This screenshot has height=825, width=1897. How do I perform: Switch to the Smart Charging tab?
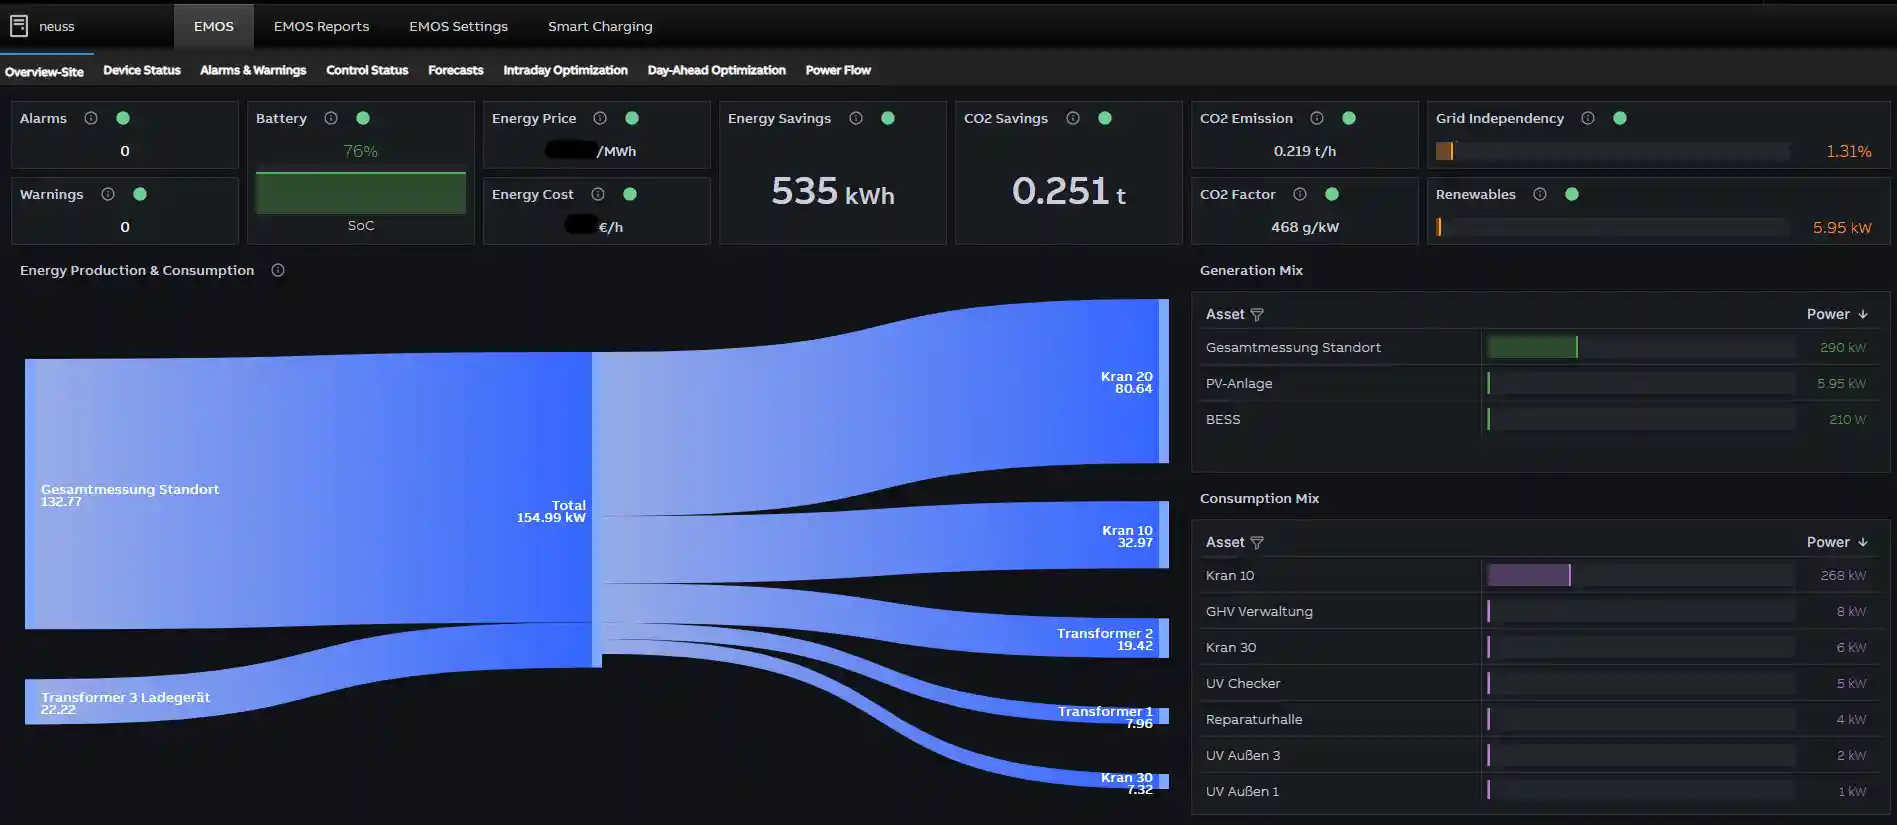tap(600, 26)
